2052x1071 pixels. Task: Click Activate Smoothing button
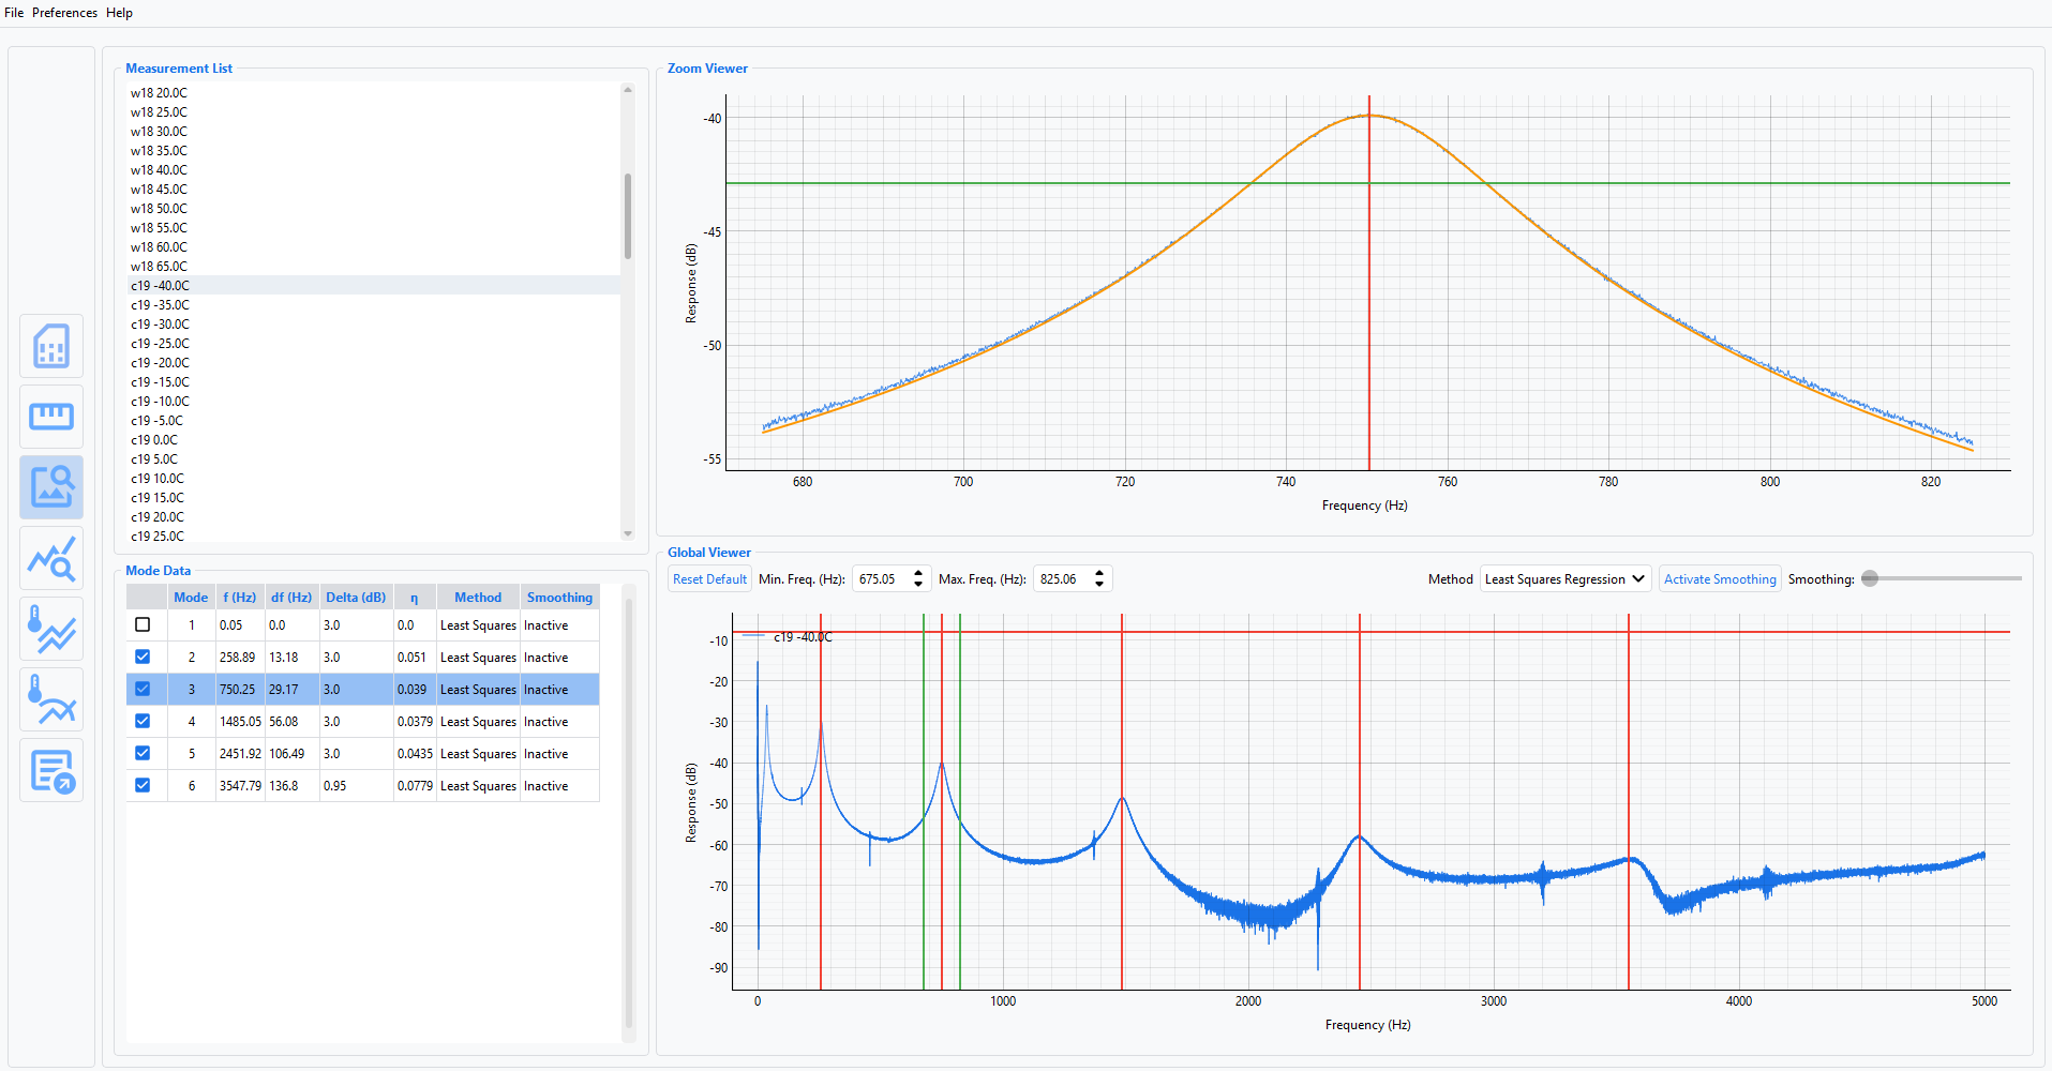tap(1719, 579)
